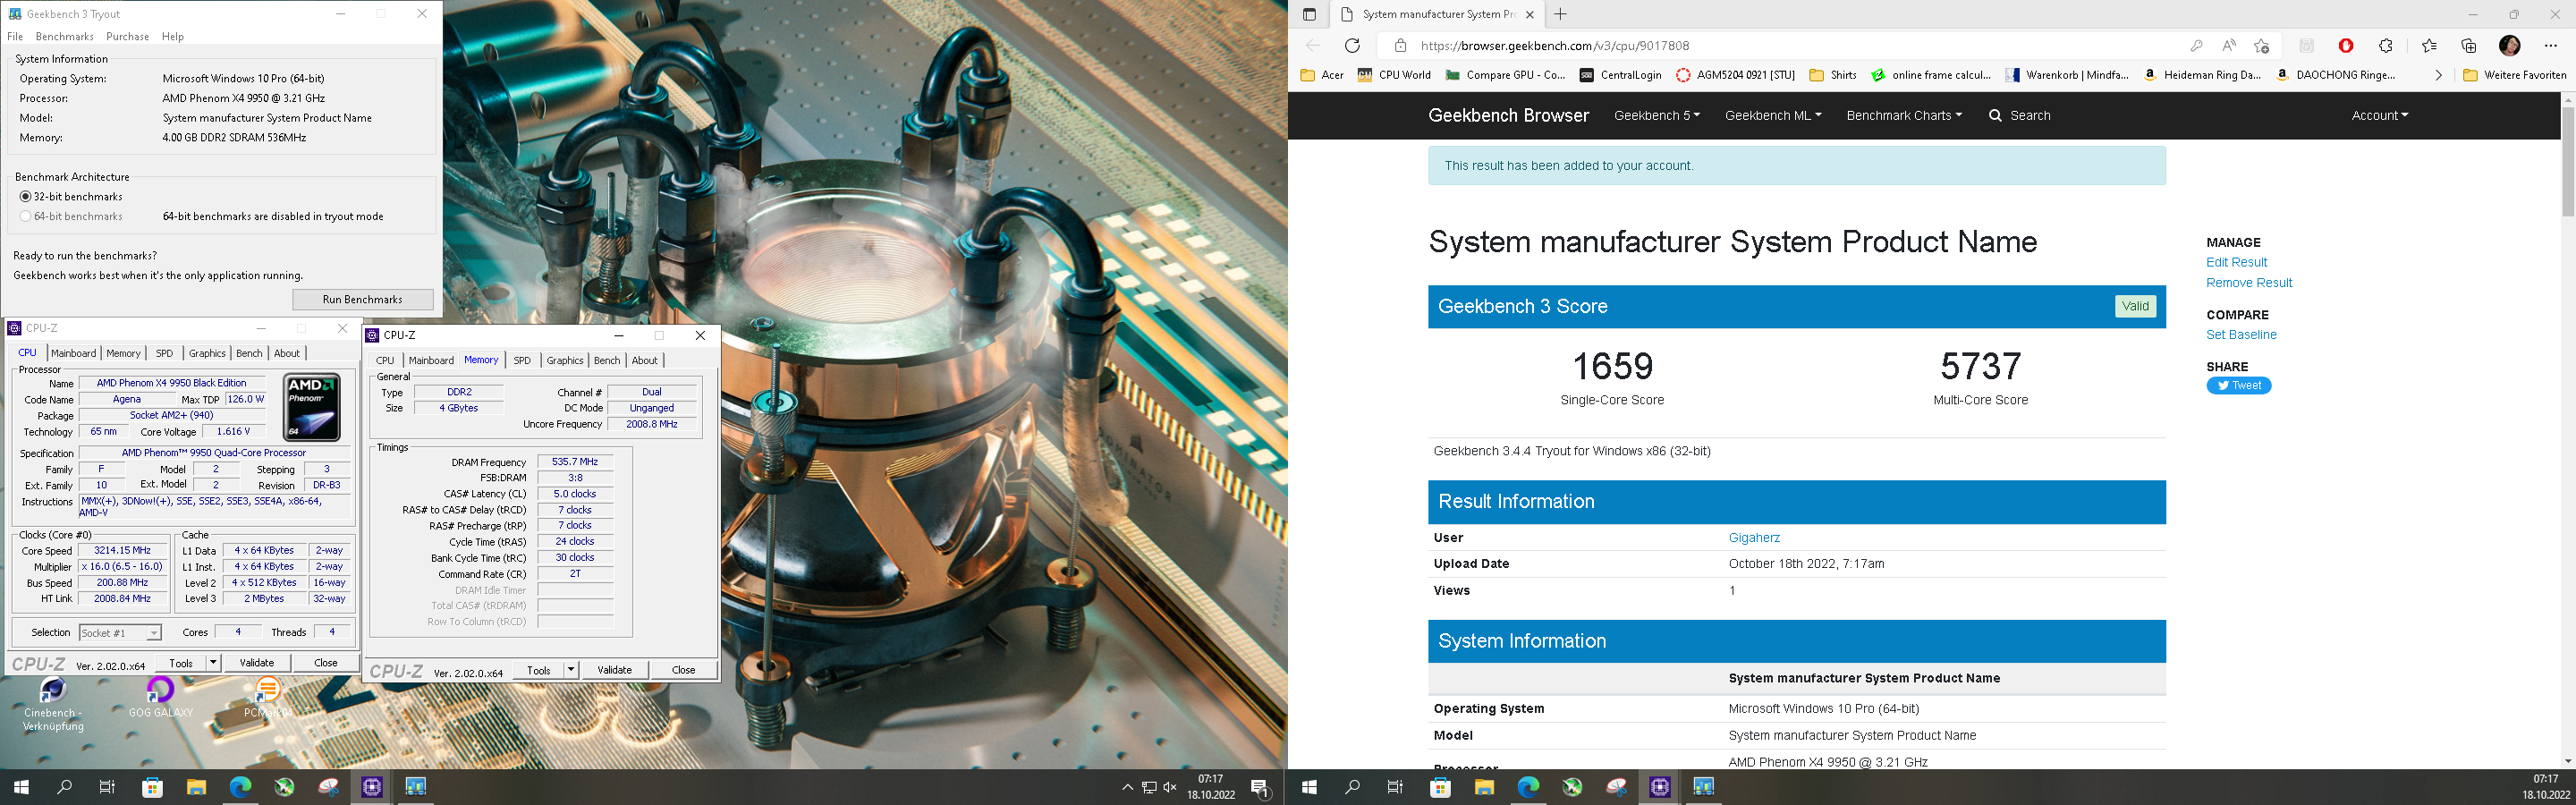This screenshot has width=2576, height=805.
Task: Click the browser back arrow
Action: point(1313,45)
